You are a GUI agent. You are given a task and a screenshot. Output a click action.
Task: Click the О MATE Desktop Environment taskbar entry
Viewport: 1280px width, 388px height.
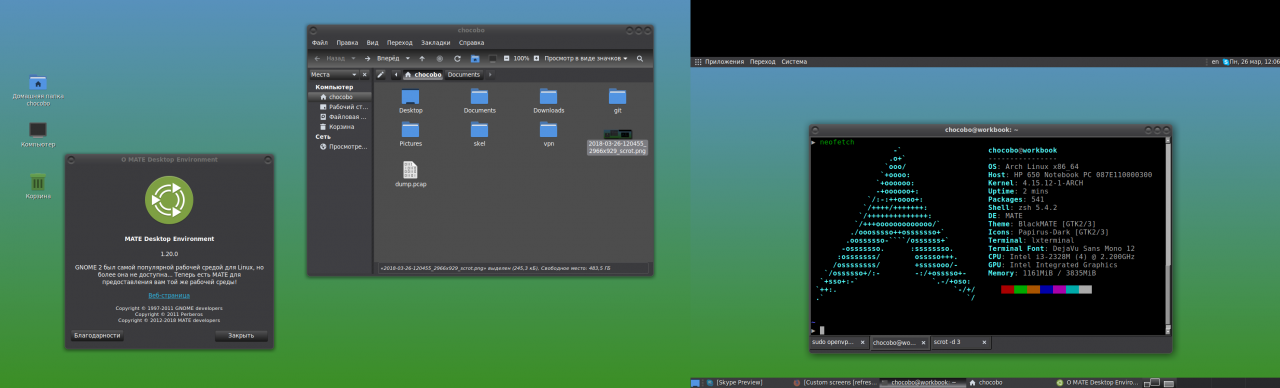click(x=1097, y=382)
